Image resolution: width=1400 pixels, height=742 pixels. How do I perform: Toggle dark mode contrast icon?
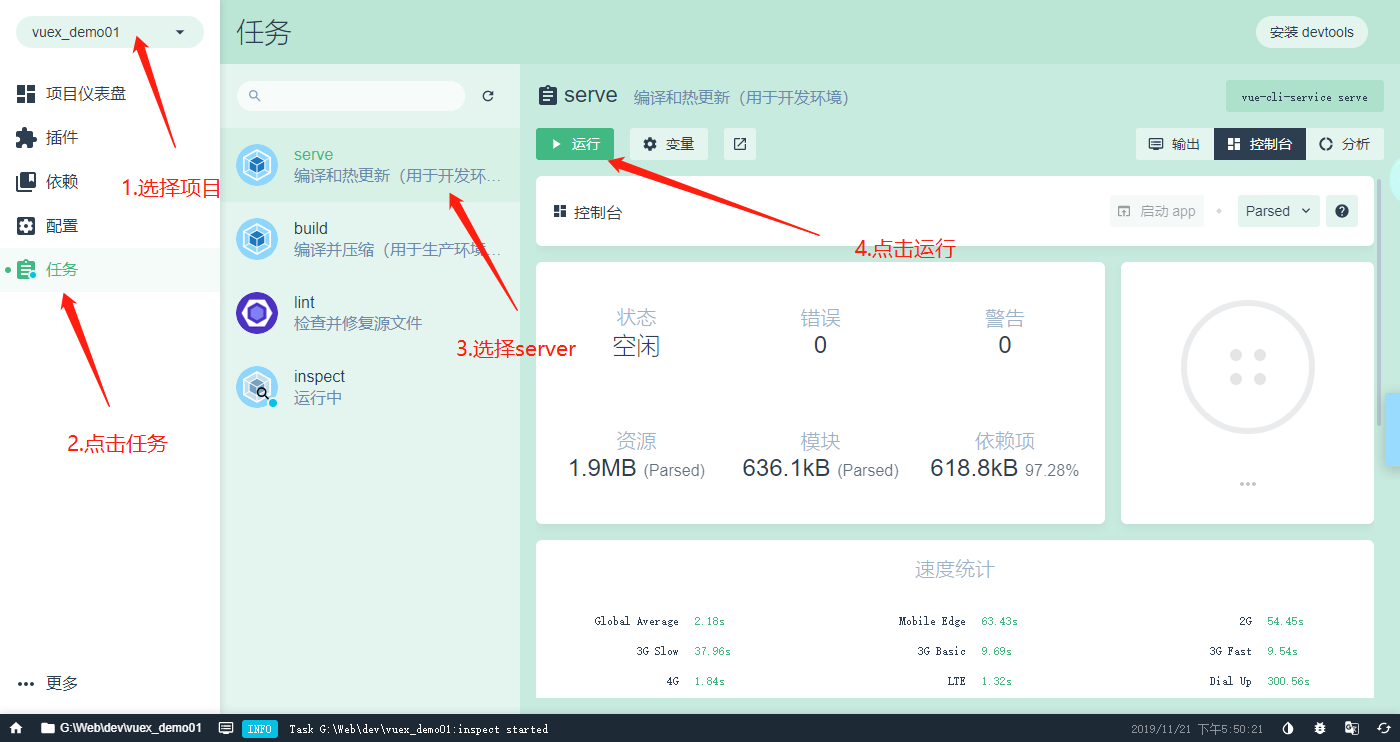pos(1288,728)
